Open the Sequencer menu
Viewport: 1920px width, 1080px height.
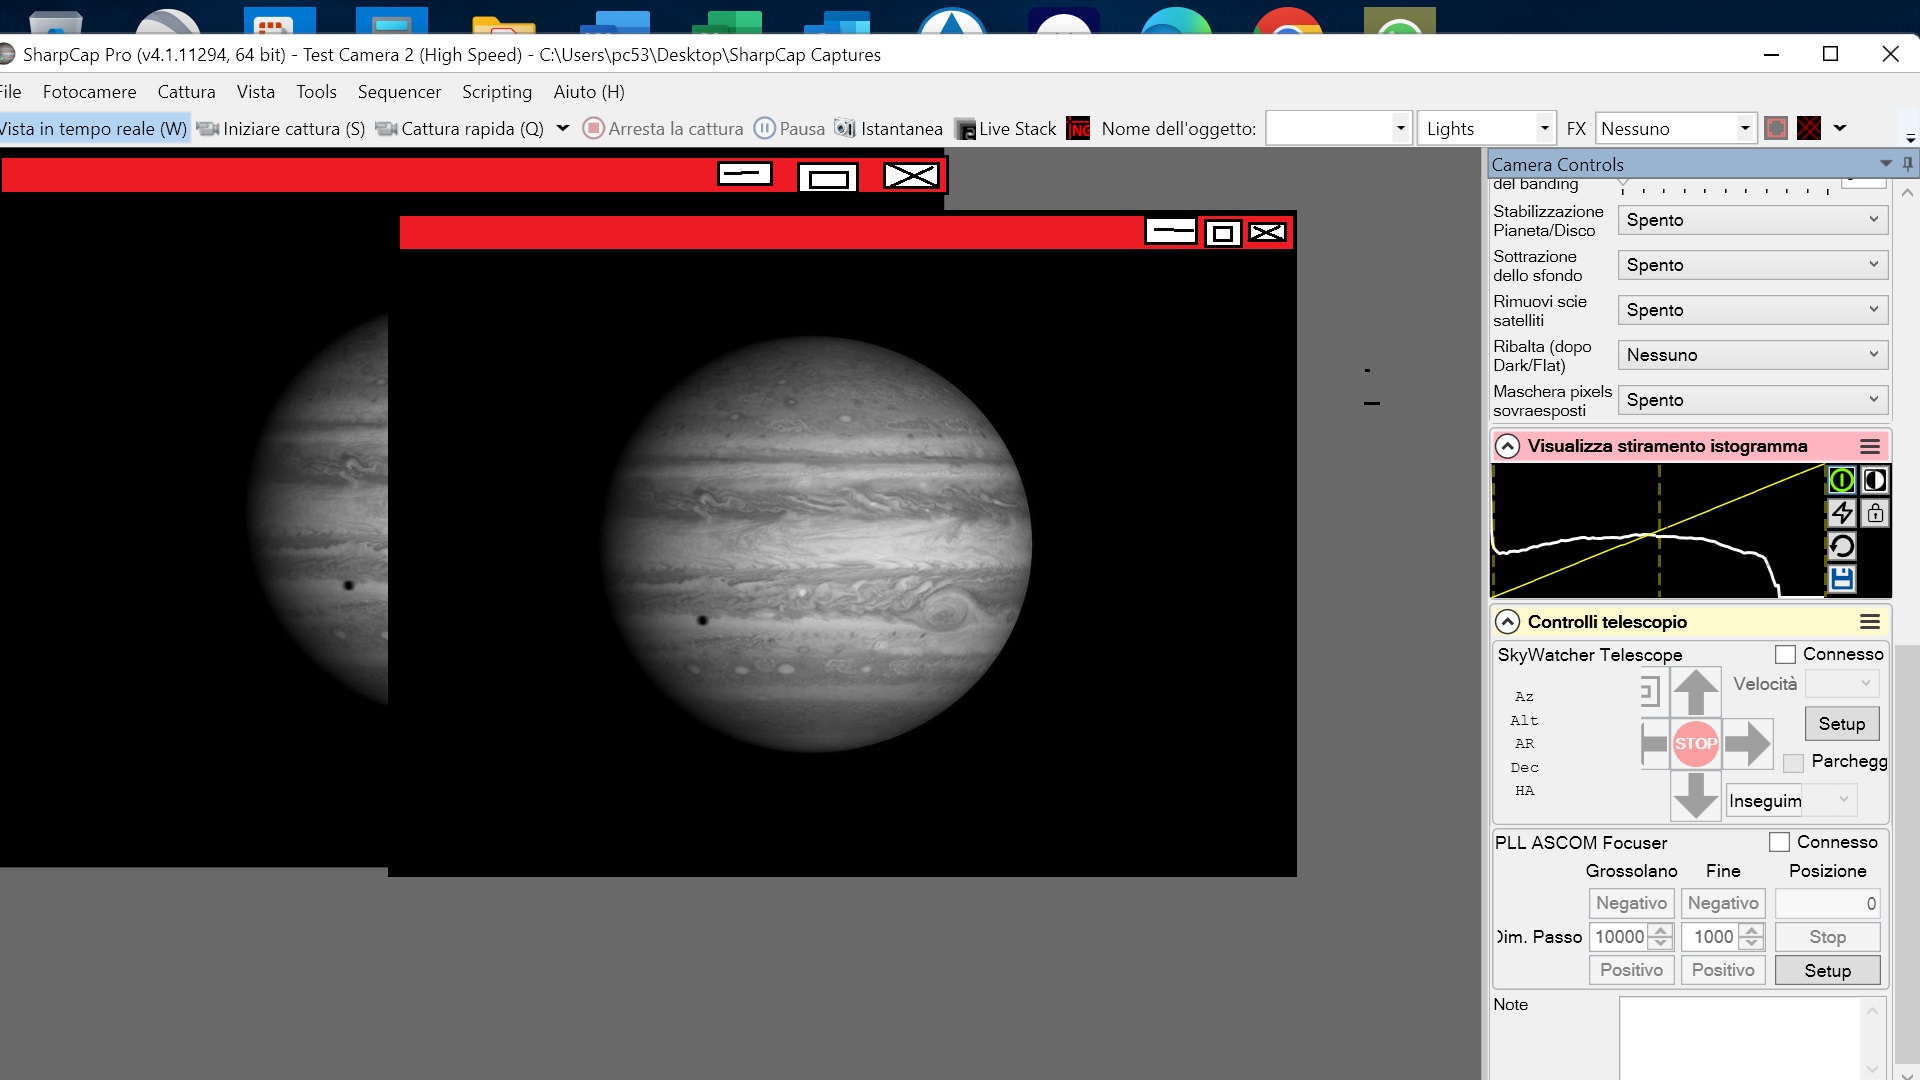[x=399, y=92]
